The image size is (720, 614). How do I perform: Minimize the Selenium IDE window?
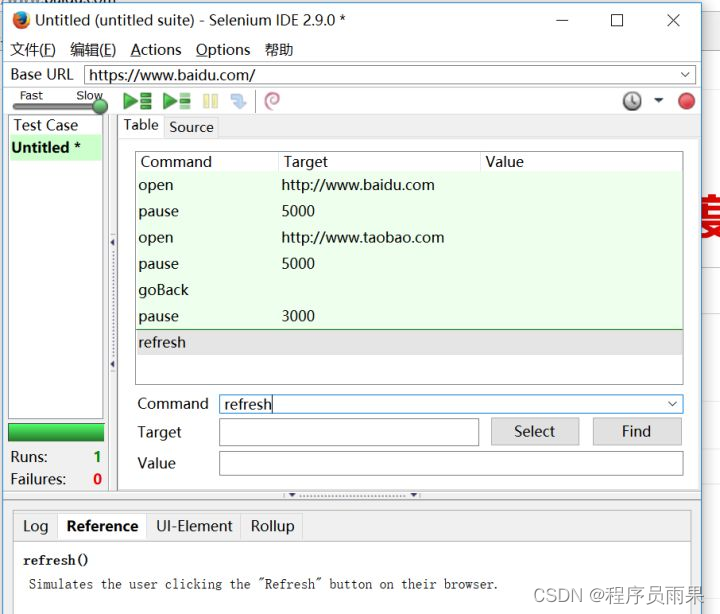(x=562, y=21)
